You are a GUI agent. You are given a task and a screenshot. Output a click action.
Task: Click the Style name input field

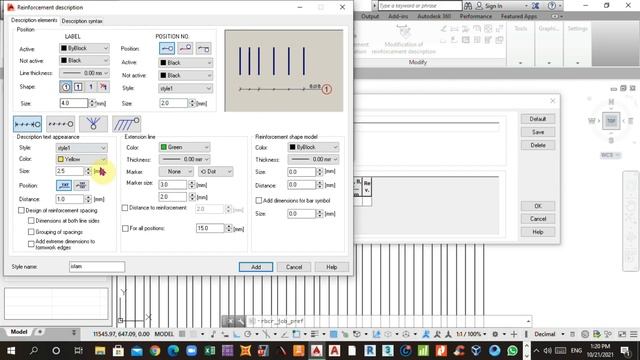(x=97, y=267)
